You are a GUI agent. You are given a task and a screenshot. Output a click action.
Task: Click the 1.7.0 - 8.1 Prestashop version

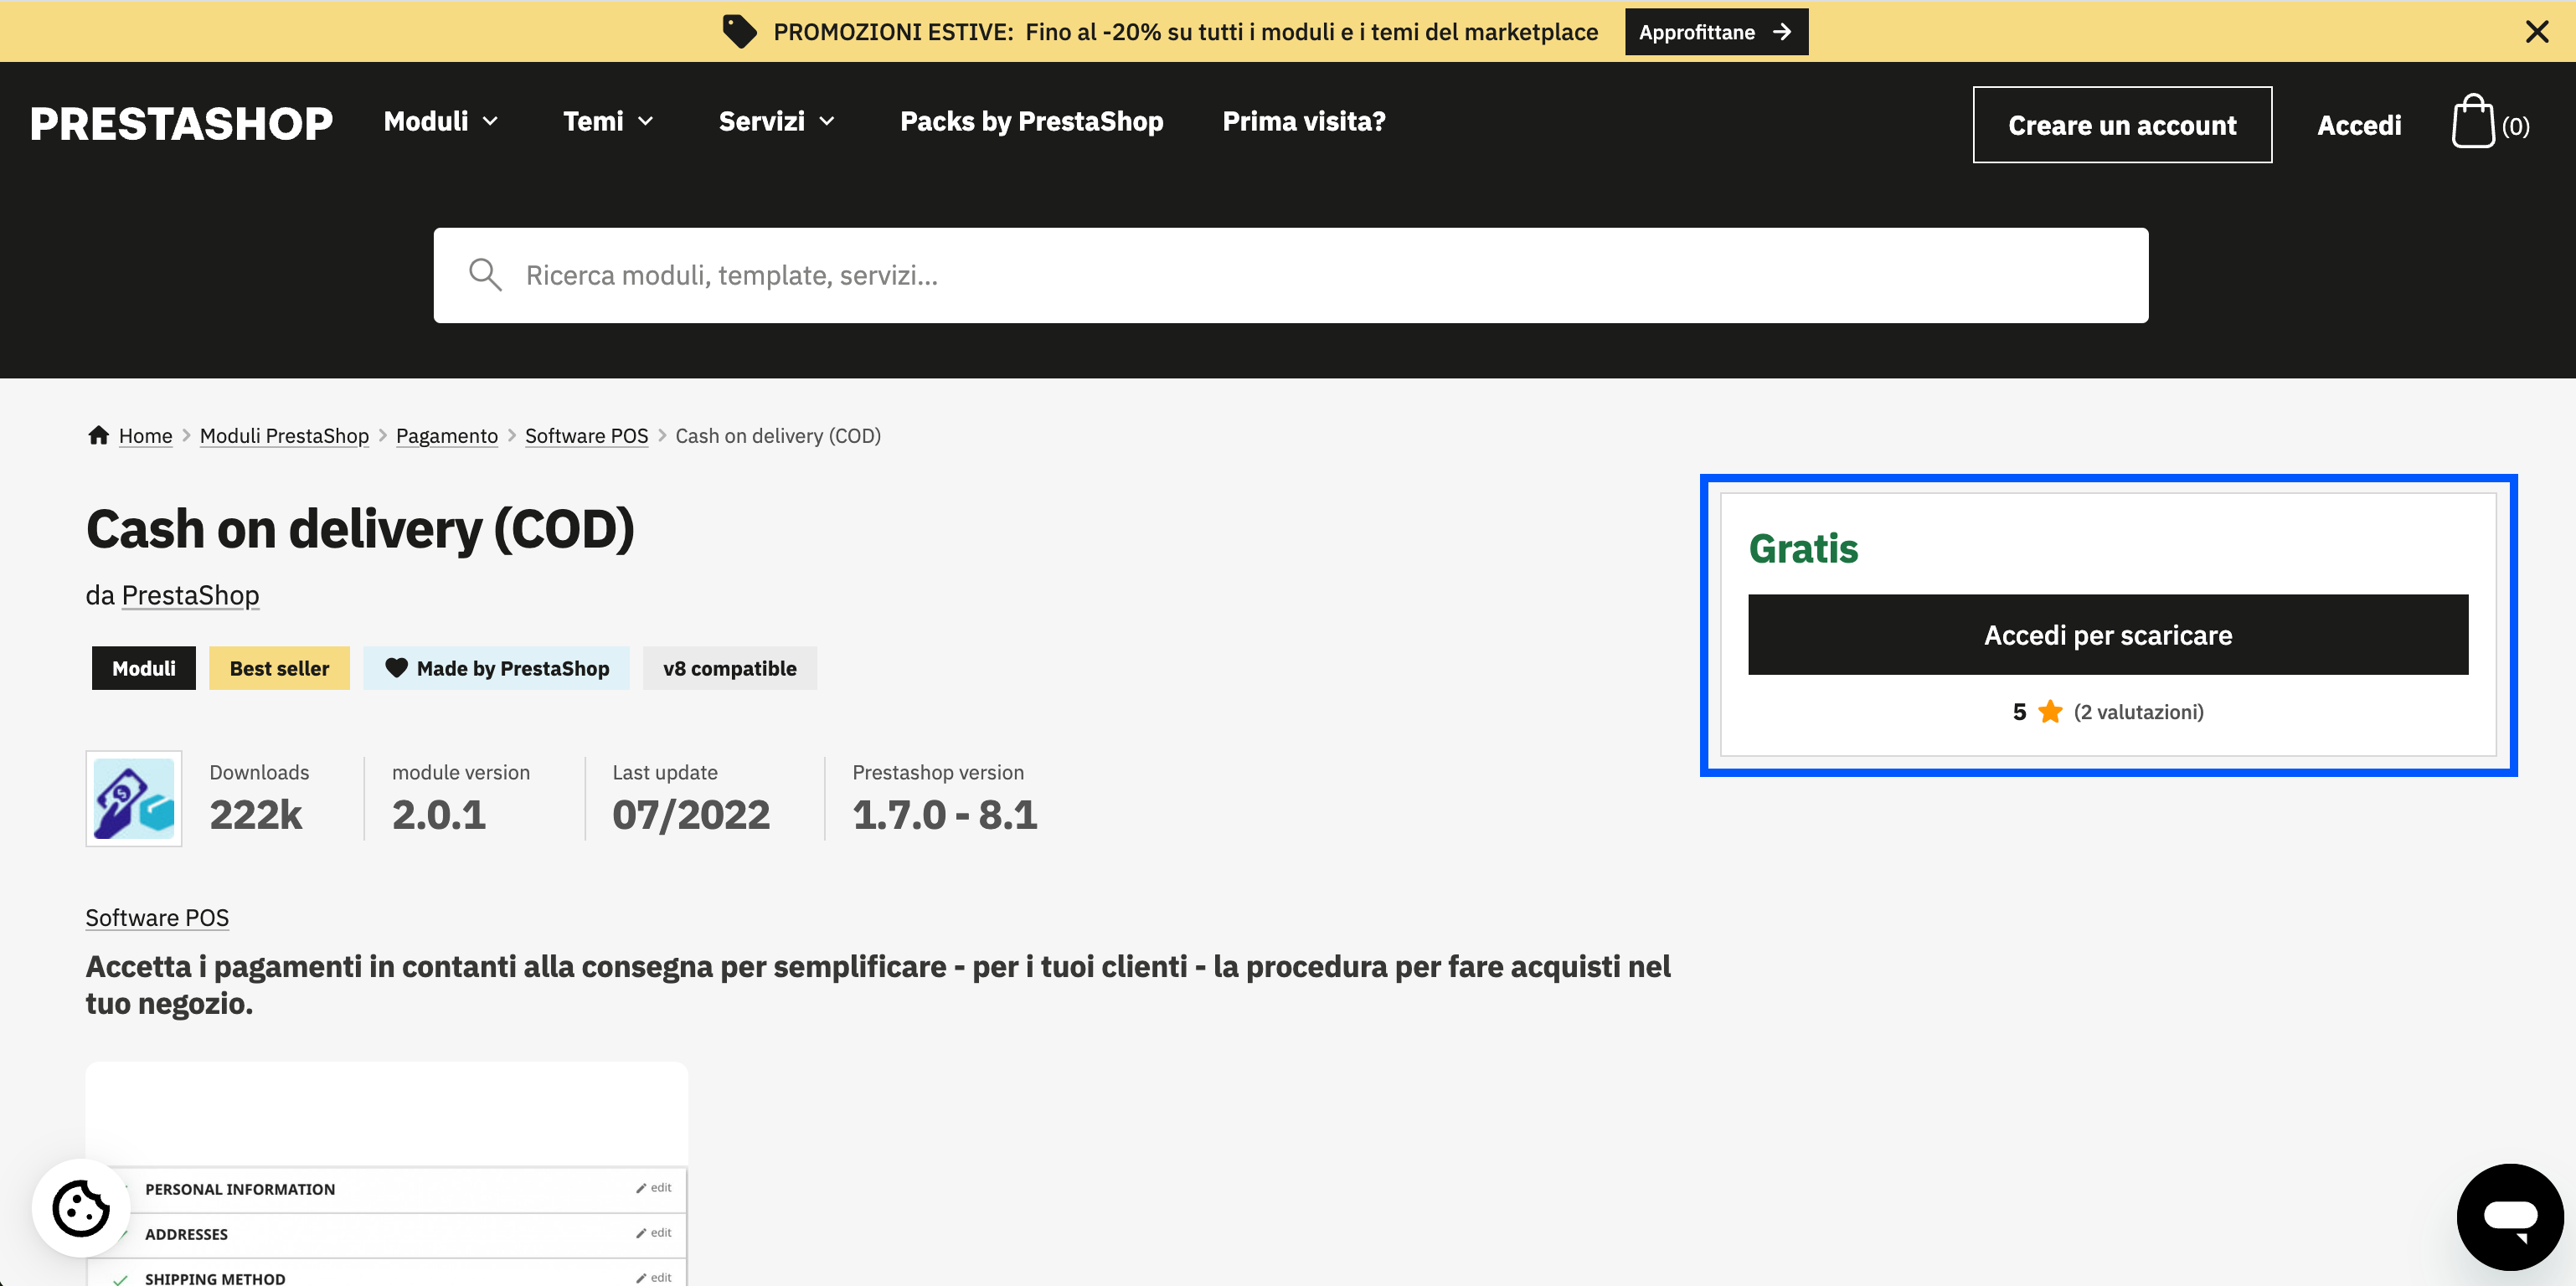945,814
